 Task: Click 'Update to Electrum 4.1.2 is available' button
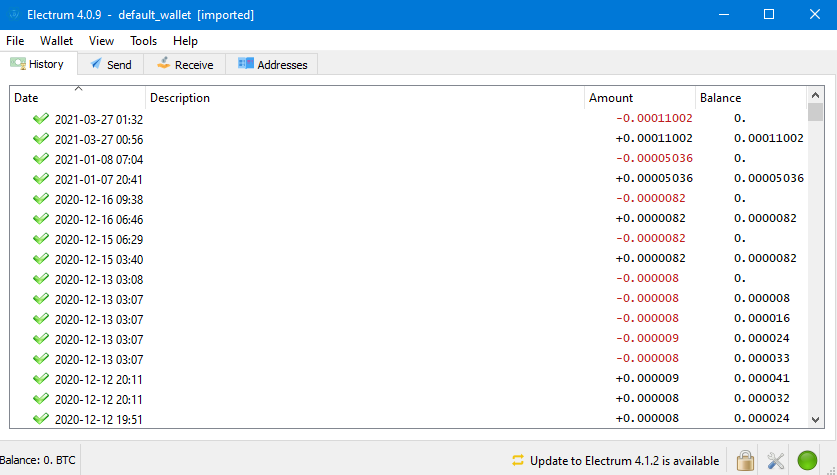(x=615, y=460)
